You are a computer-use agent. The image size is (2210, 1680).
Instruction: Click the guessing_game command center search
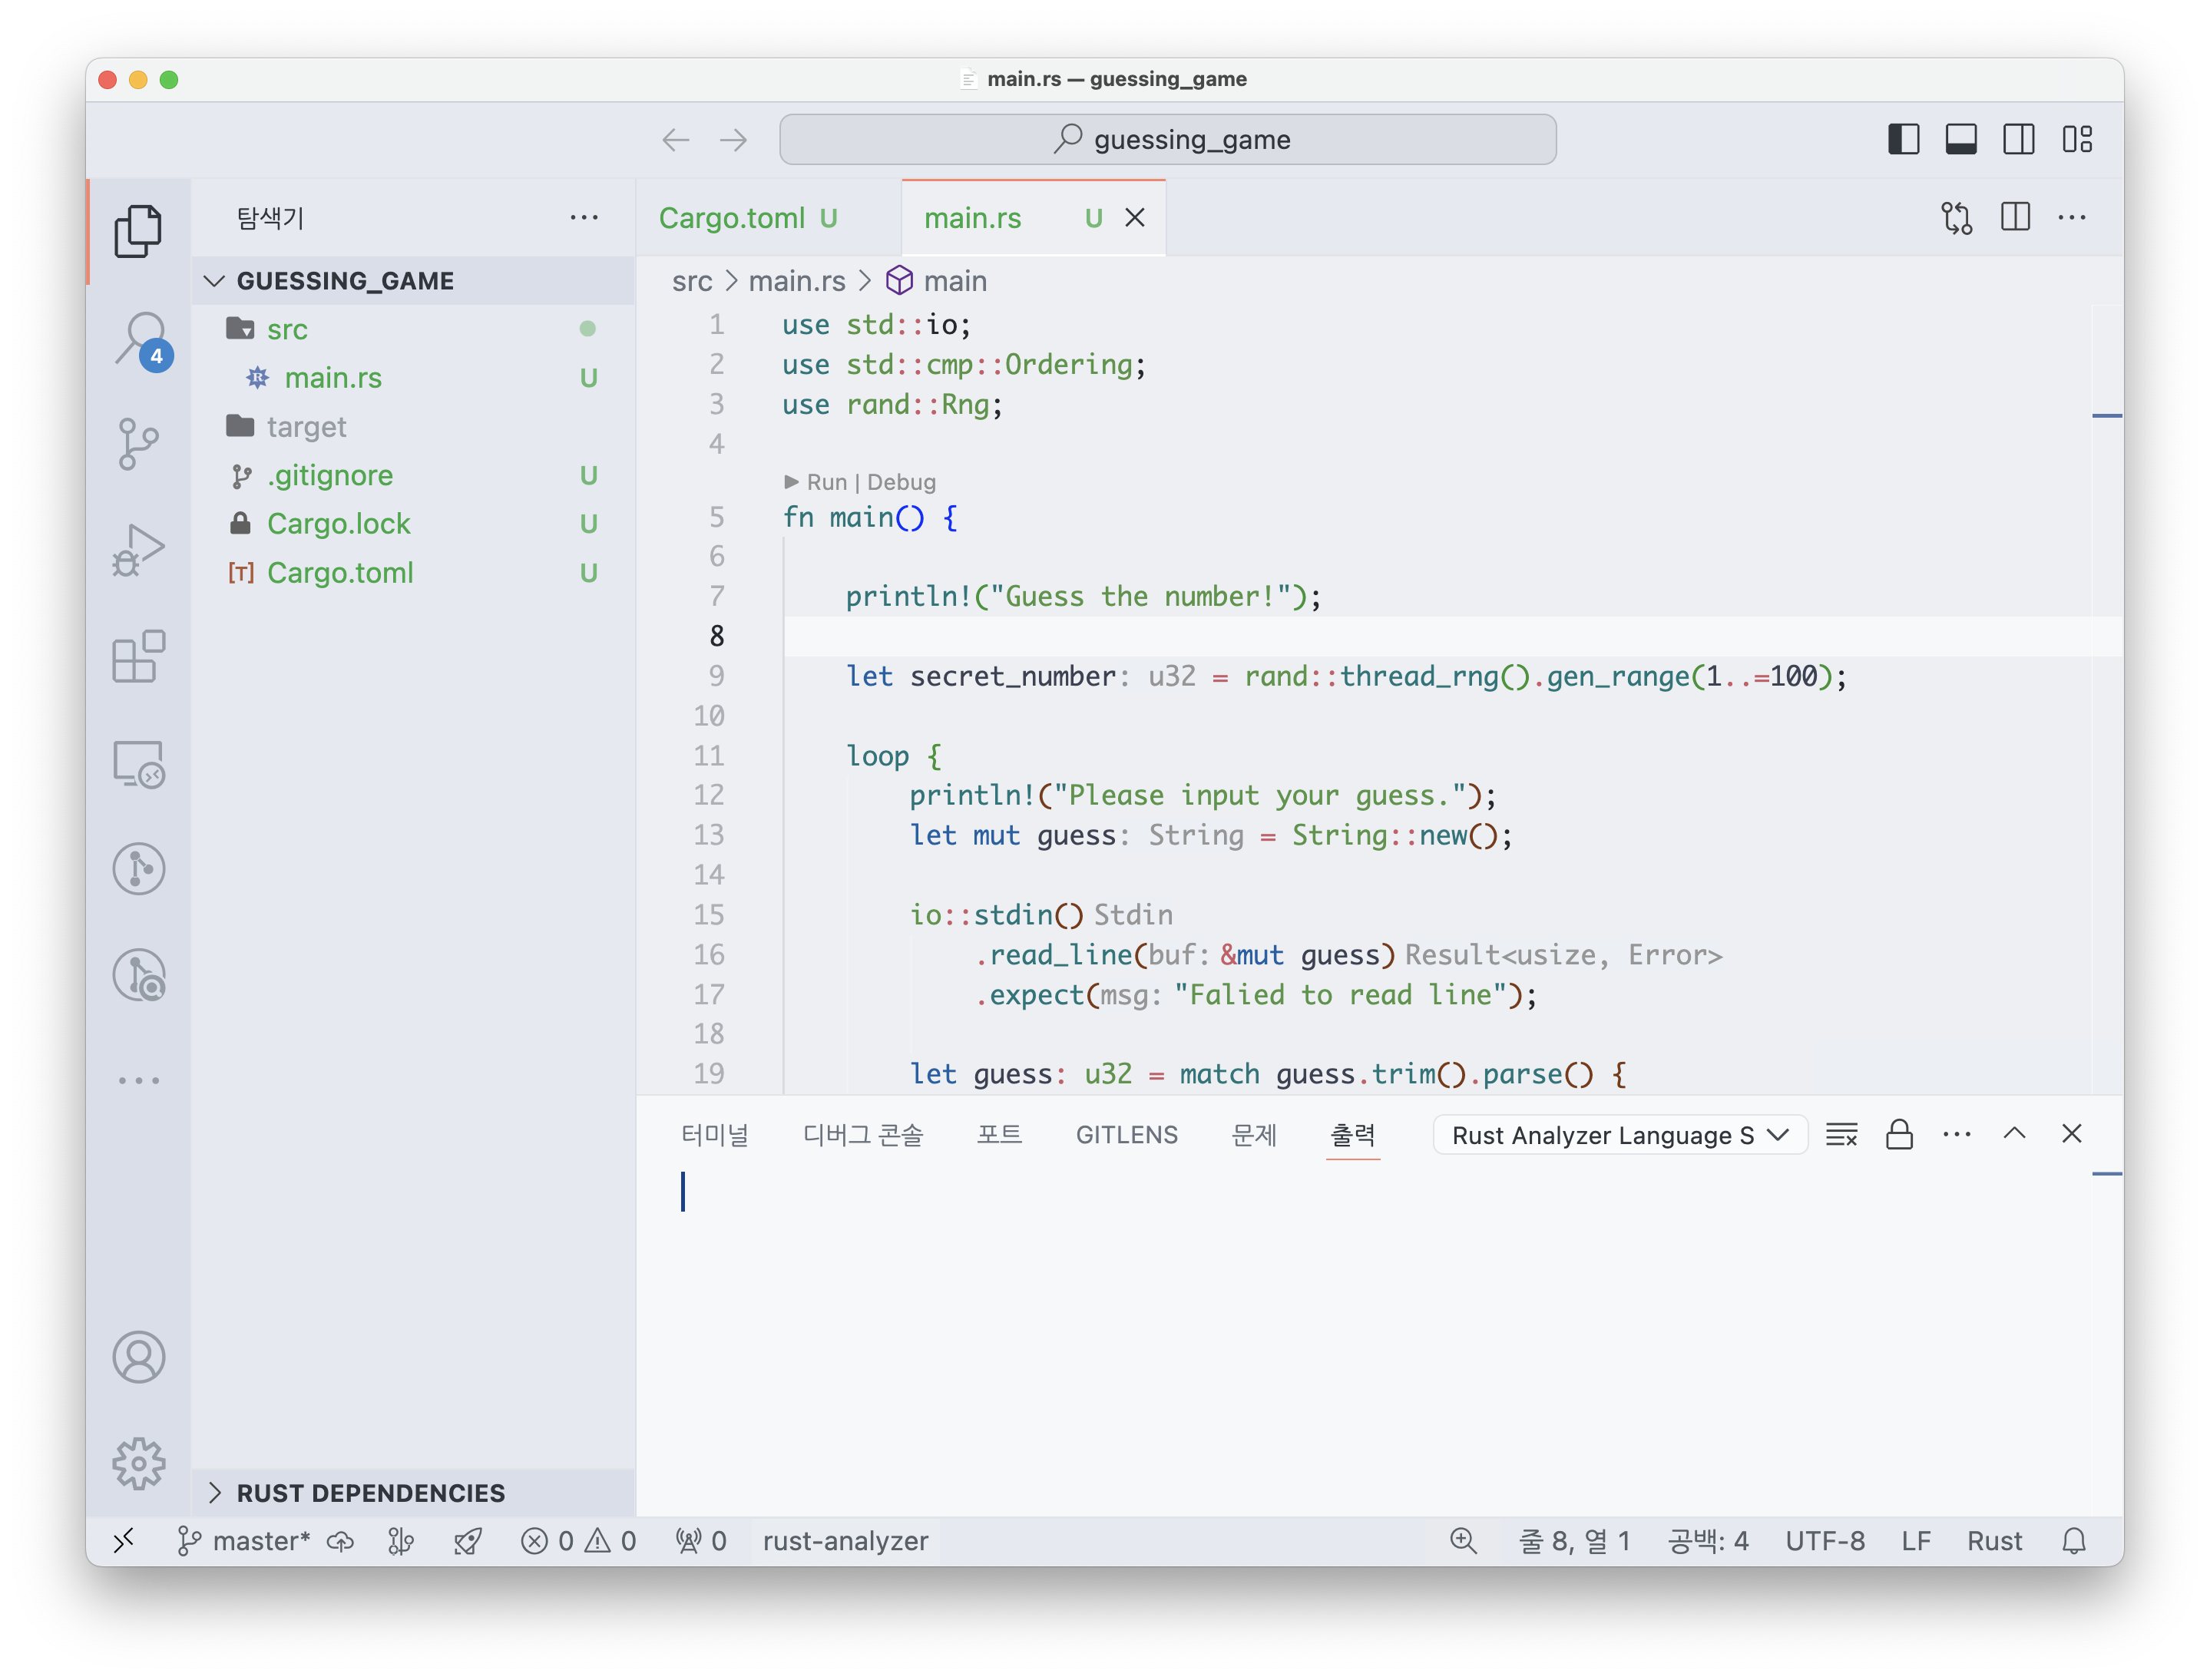click(1167, 139)
